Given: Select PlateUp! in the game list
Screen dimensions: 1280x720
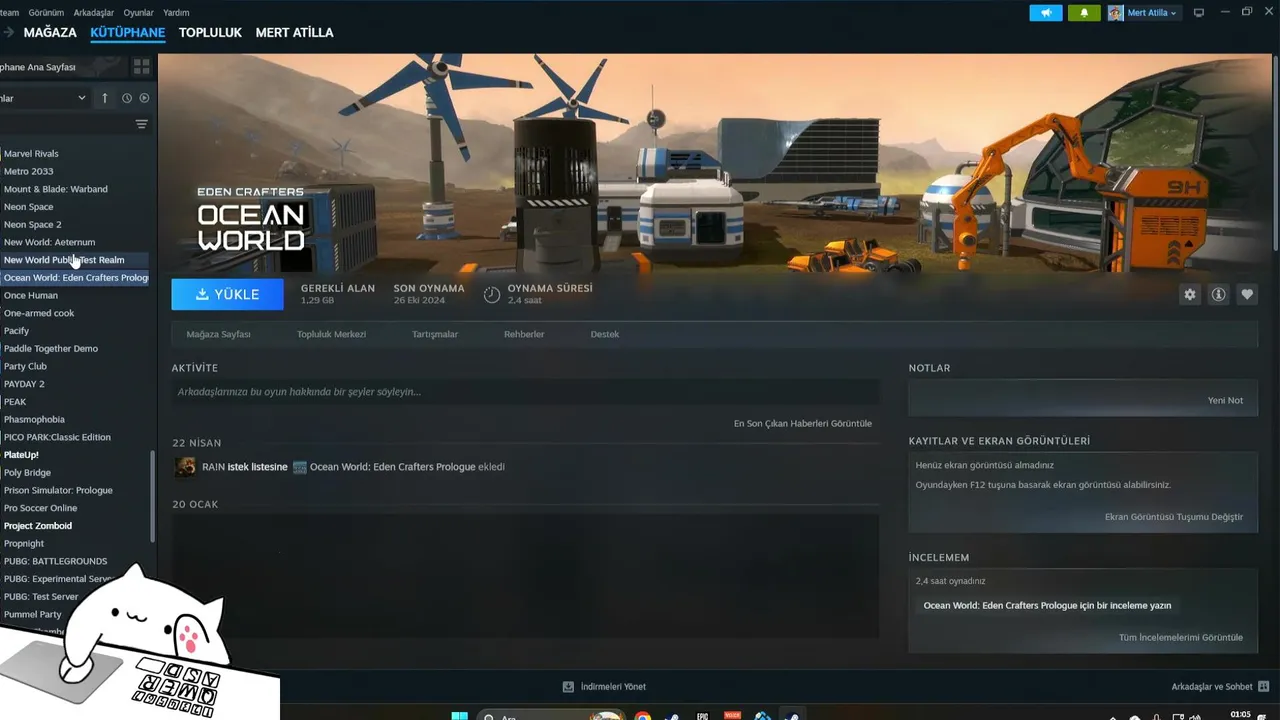Looking at the screenshot, I should (x=21, y=455).
